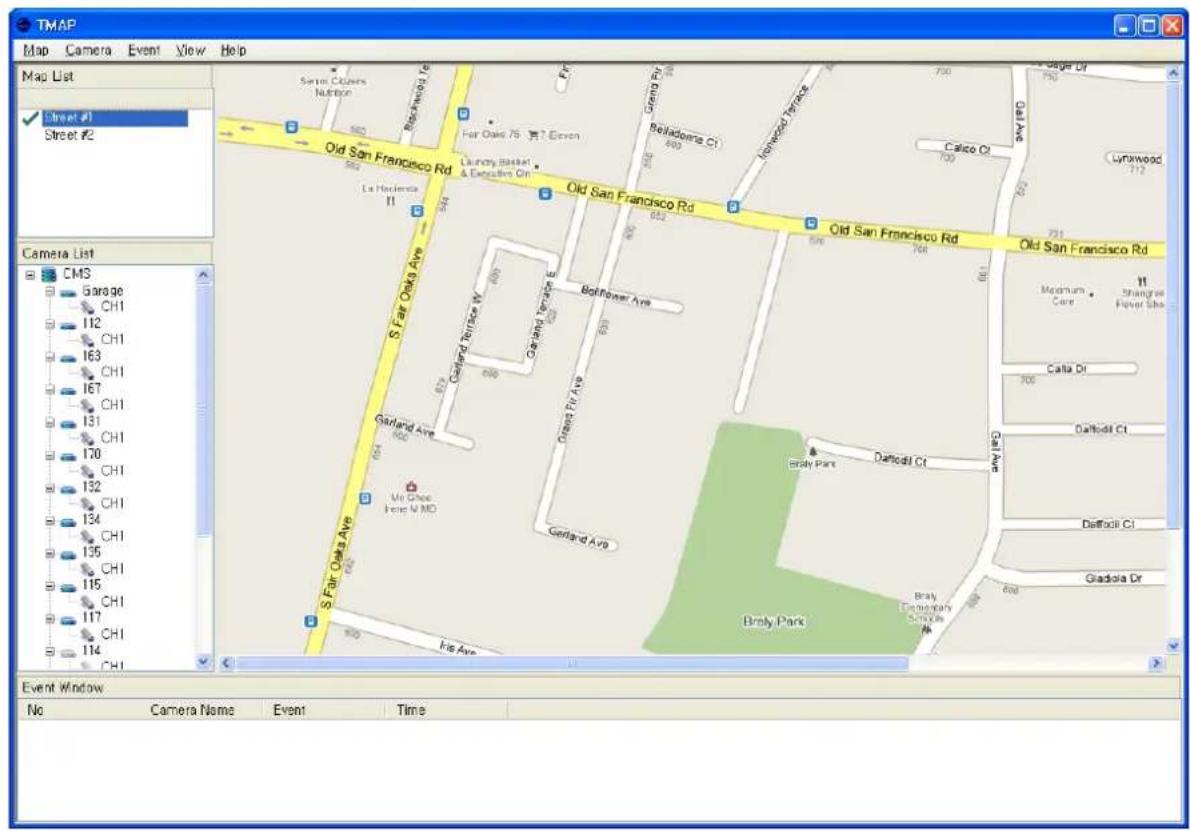Open the Map menu
Screen dimensions: 1190x831
(36, 50)
